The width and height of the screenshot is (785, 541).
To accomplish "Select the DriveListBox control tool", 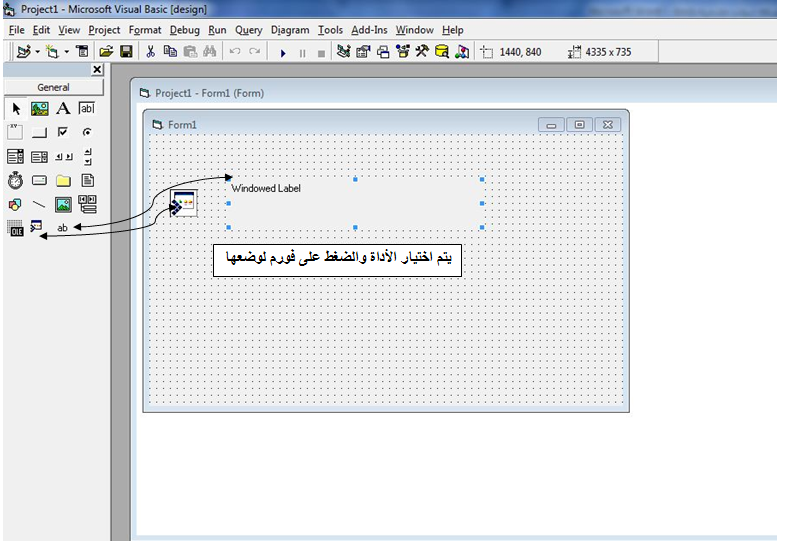I will click(39, 180).
